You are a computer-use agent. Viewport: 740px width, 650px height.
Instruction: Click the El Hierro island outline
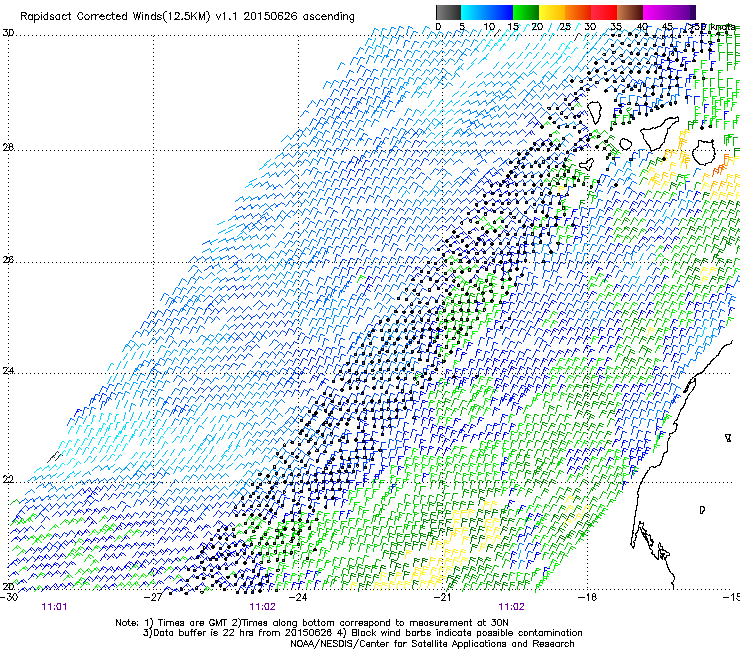[587, 164]
